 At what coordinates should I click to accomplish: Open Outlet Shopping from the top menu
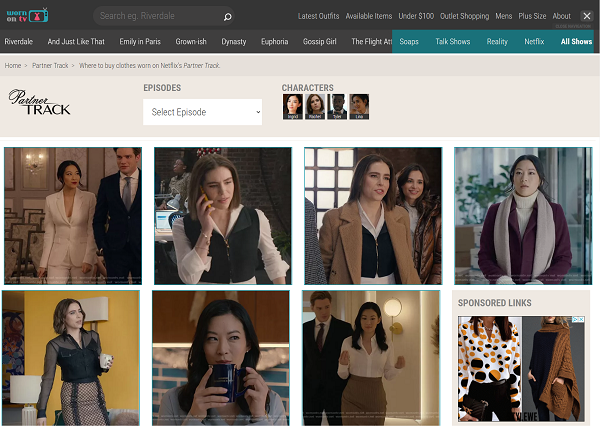(x=465, y=16)
